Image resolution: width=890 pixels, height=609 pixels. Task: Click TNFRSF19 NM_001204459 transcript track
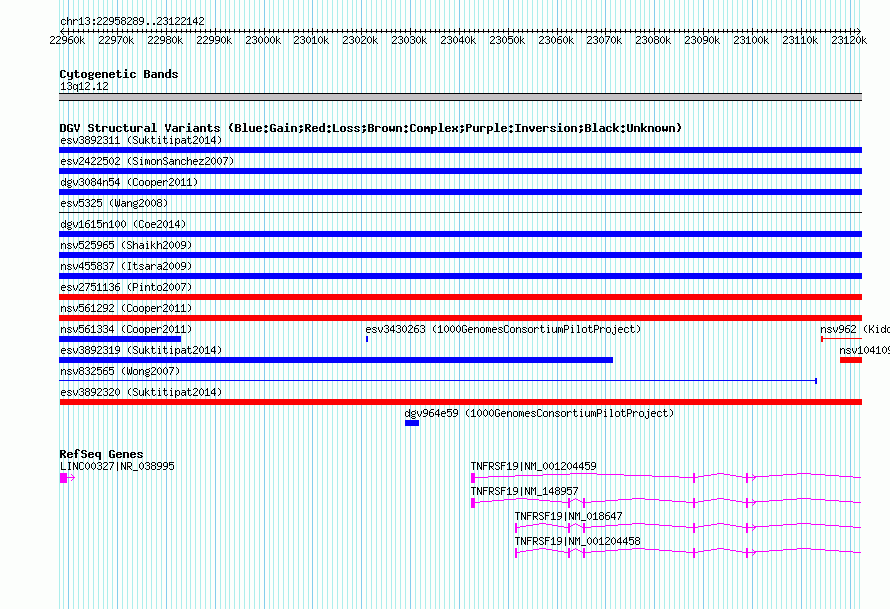tap(666, 478)
